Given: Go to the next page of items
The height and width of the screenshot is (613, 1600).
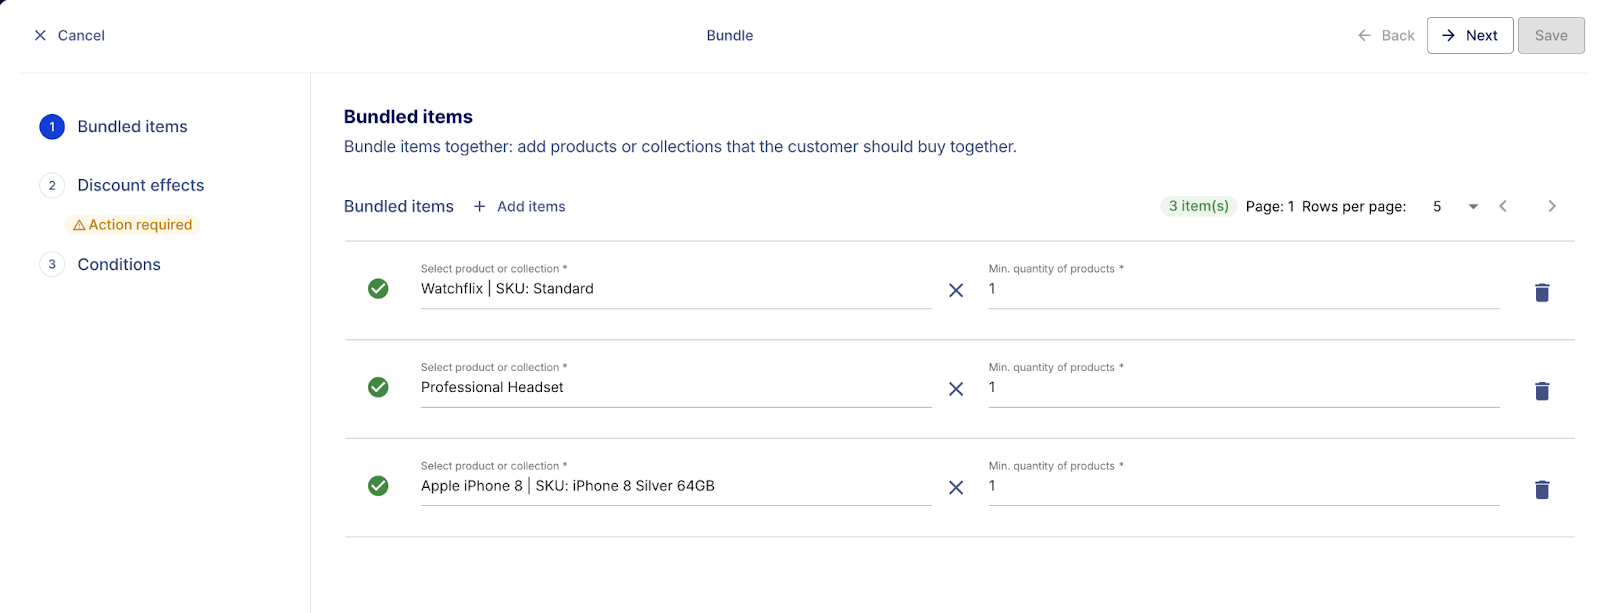Looking at the screenshot, I should coord(1551,206).
